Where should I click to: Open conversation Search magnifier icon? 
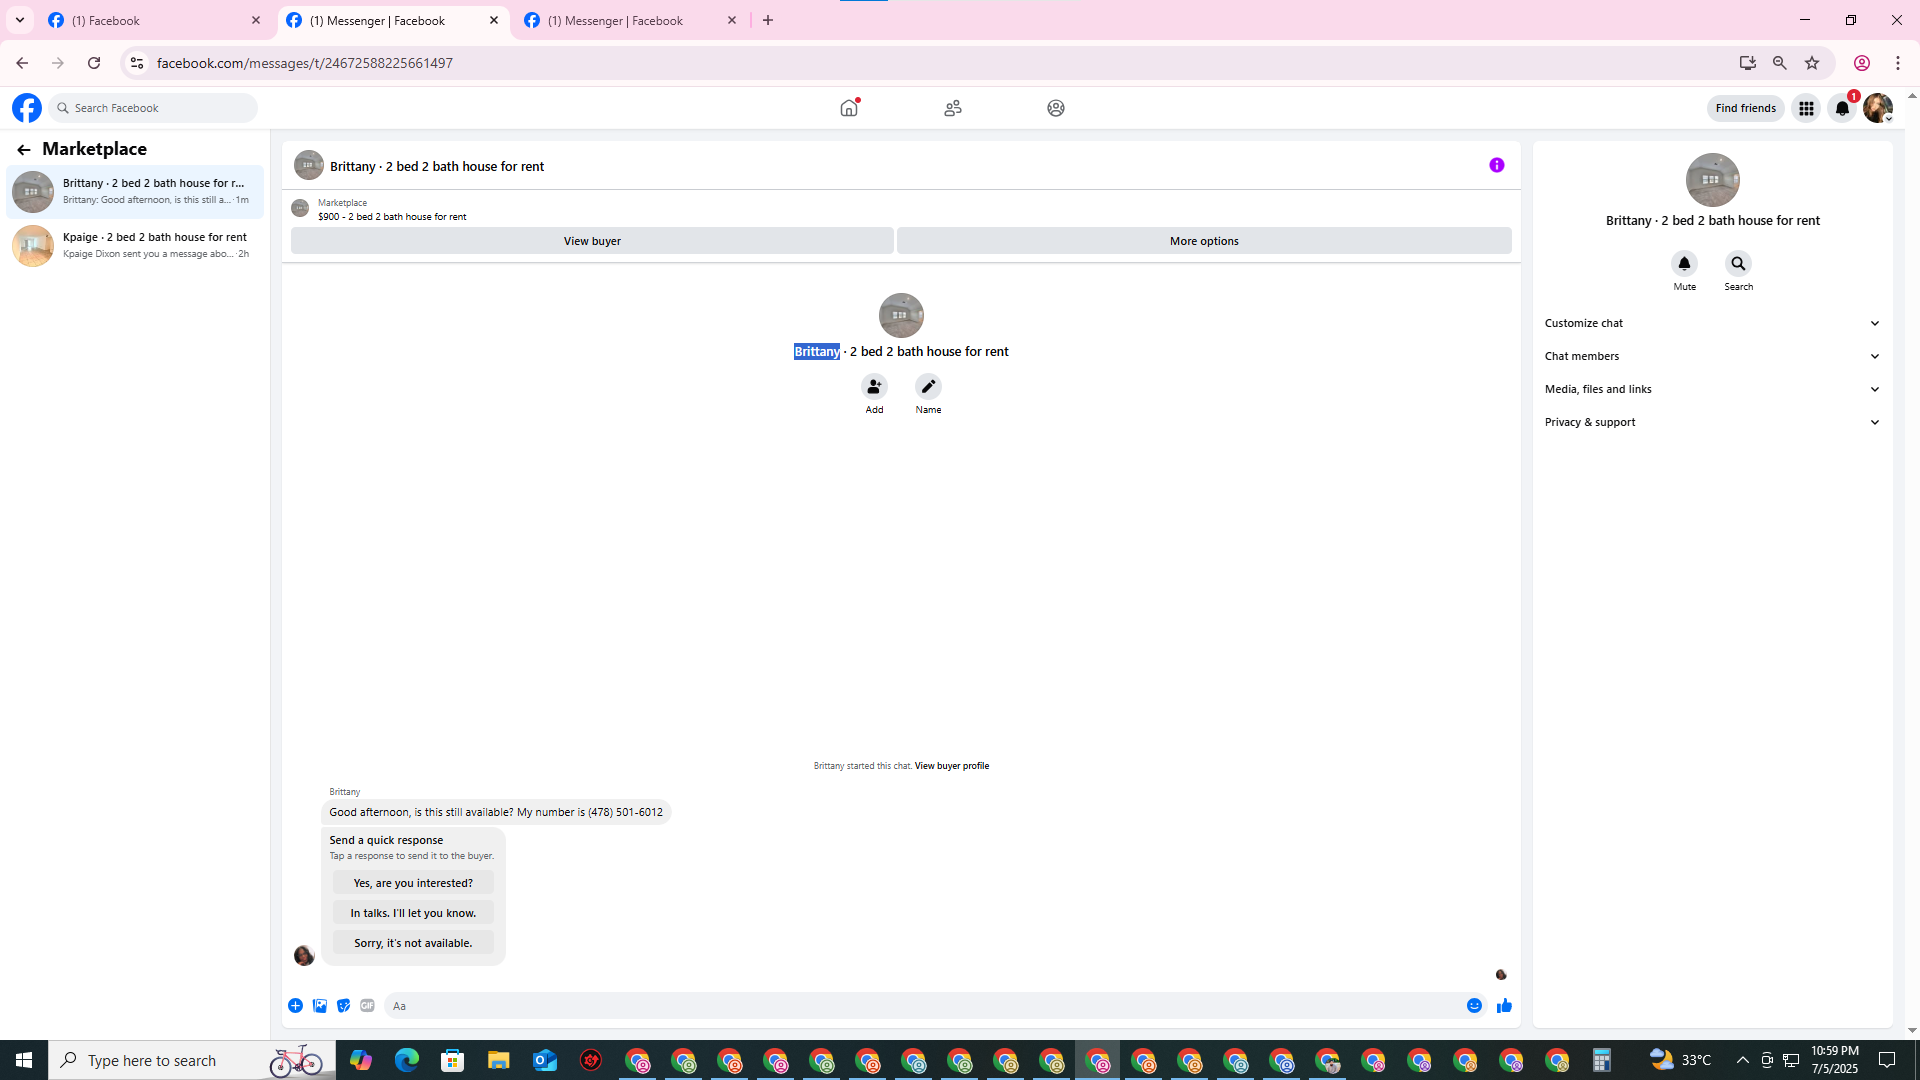tap(1738, 264)
